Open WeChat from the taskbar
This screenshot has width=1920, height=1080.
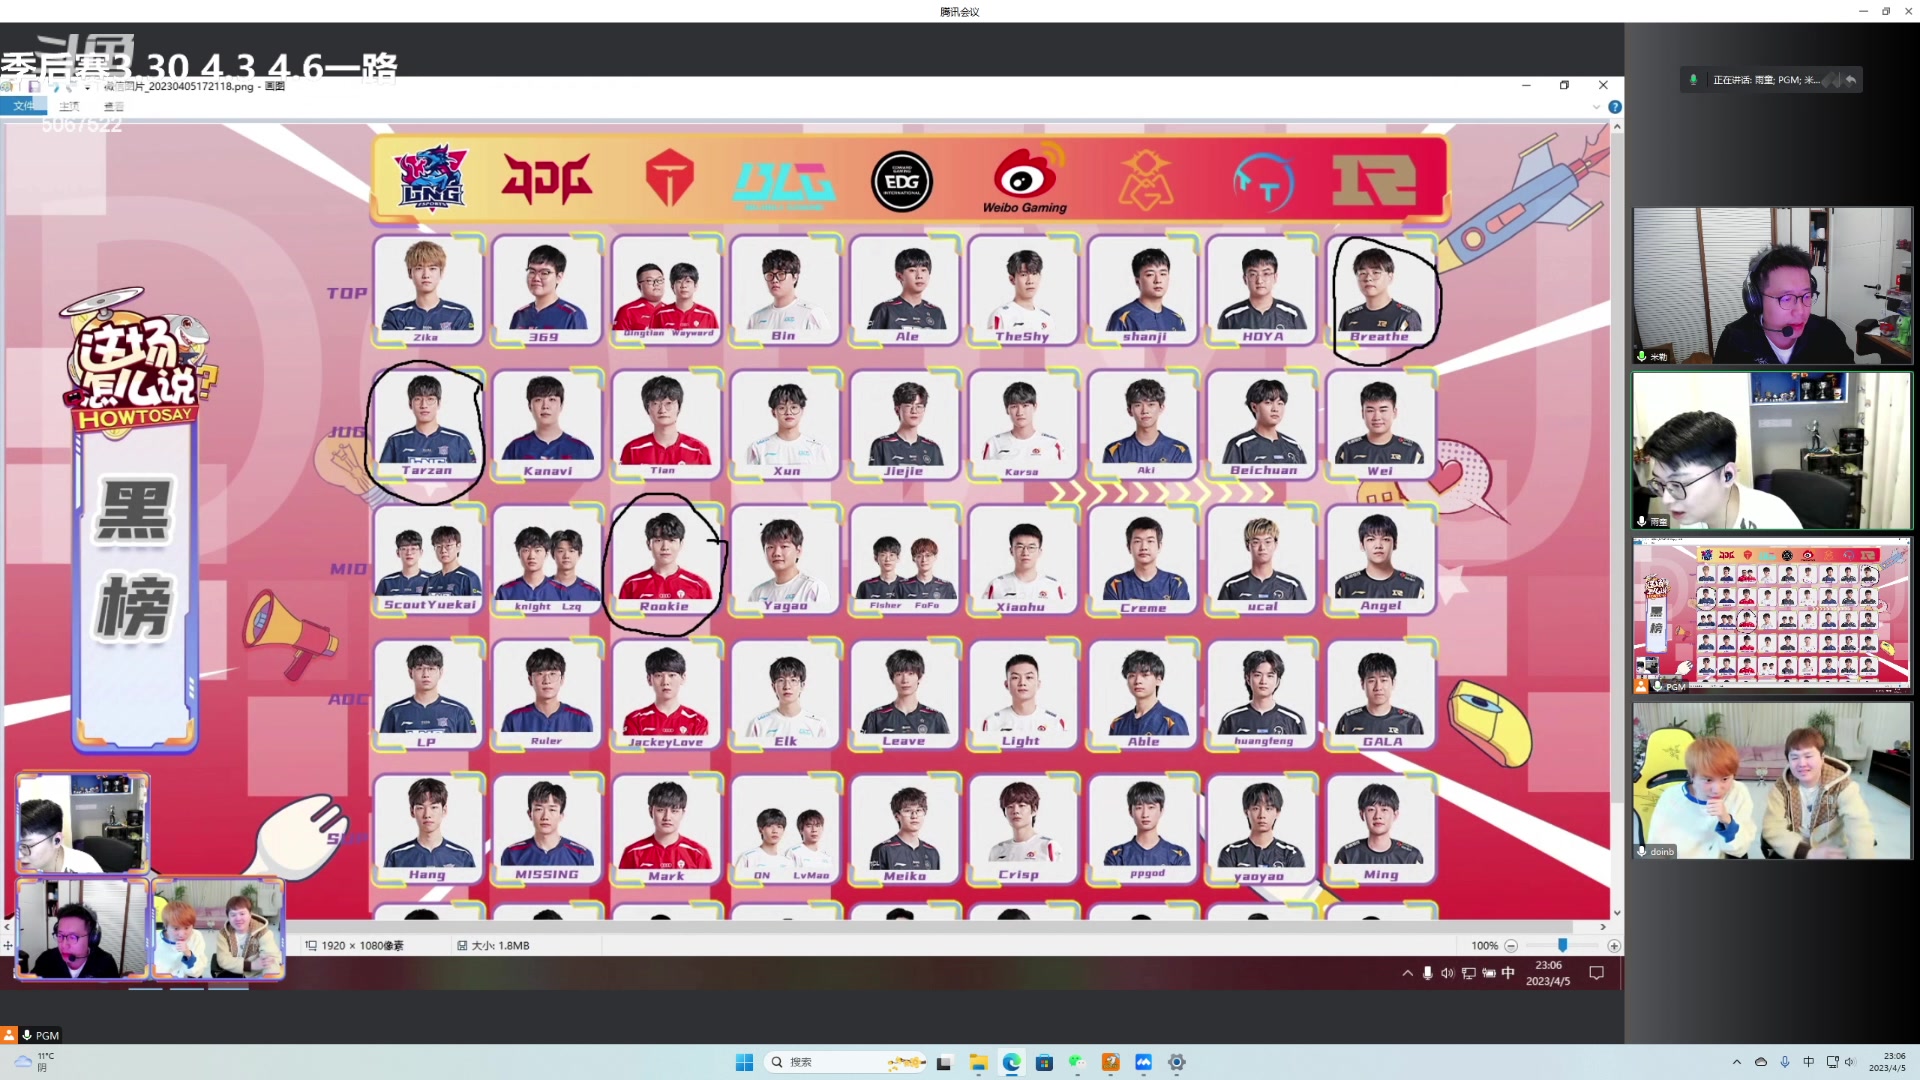tap(1077, 1062)
